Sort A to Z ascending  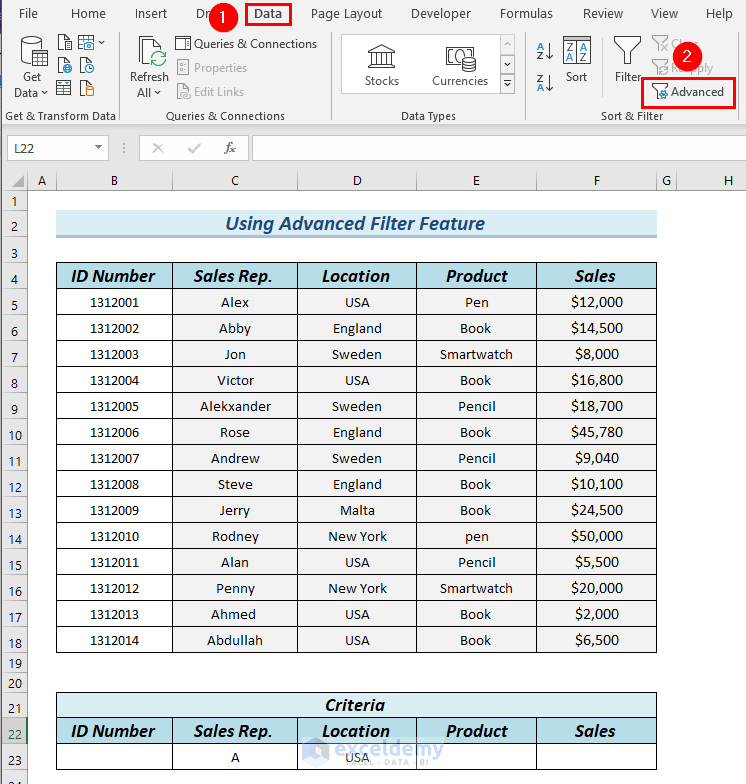click(x=544, y=51)
